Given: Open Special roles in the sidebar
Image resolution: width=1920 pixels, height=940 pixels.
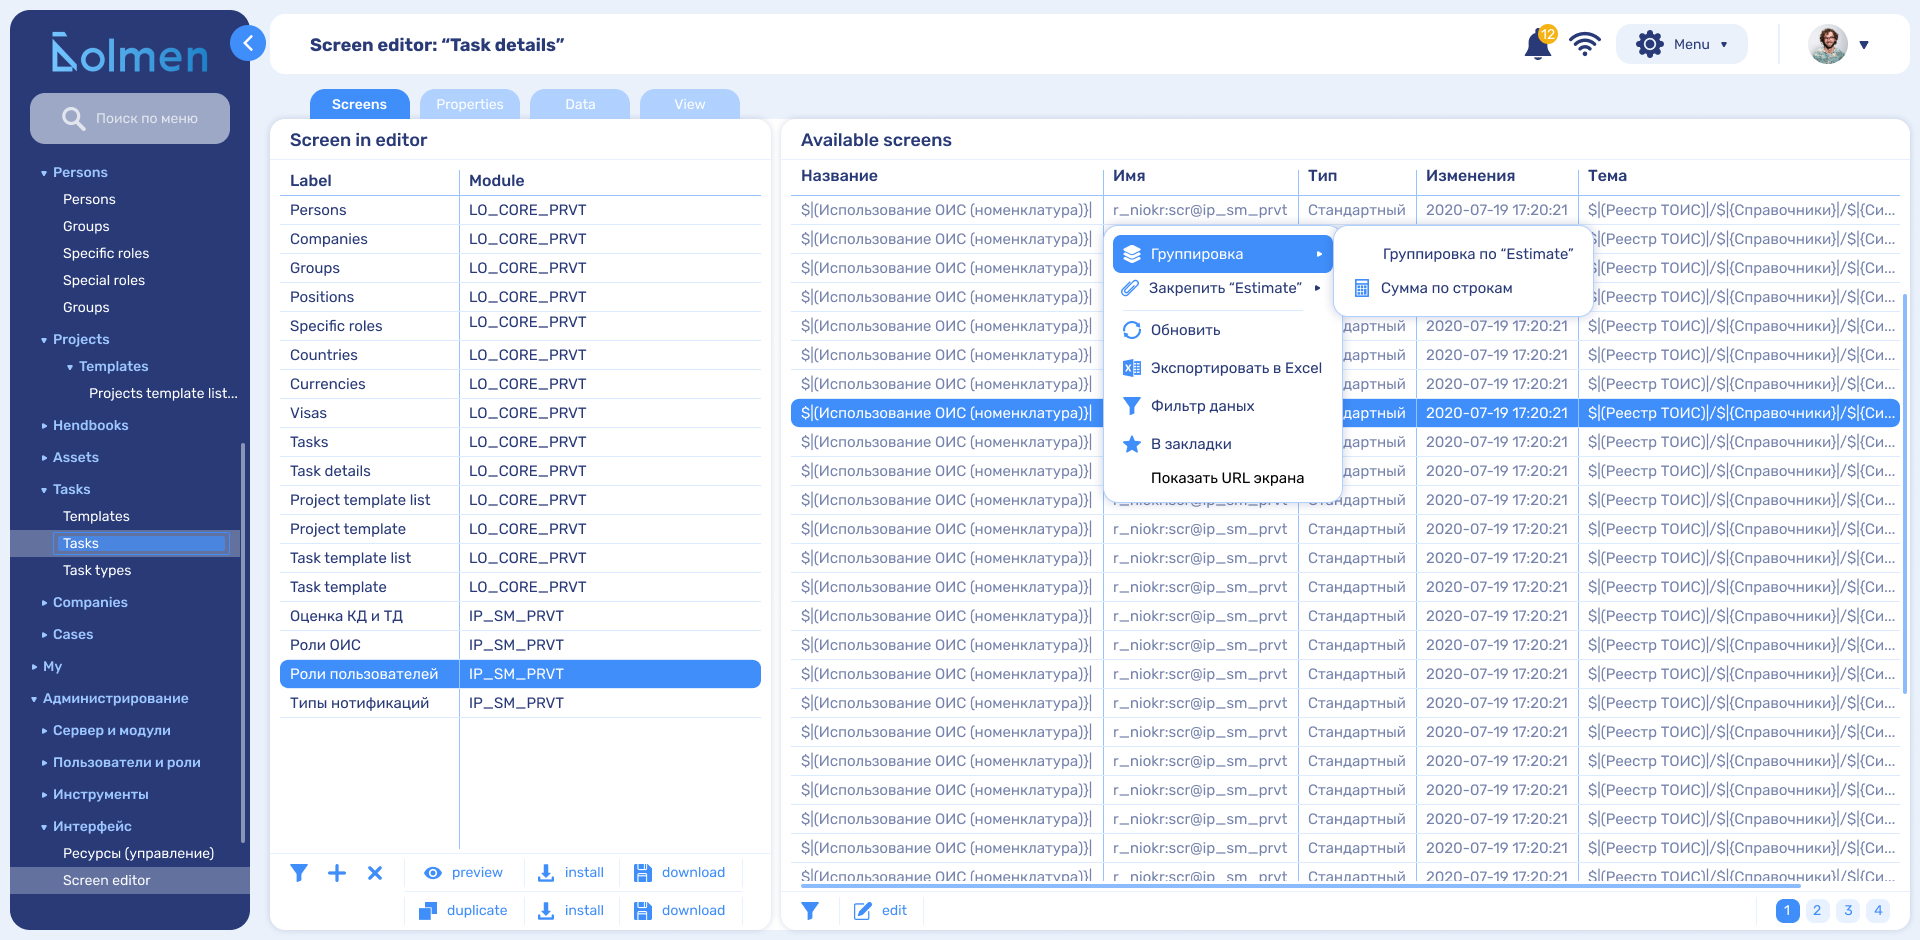Looking at the screenshot, I should point(104,280).
